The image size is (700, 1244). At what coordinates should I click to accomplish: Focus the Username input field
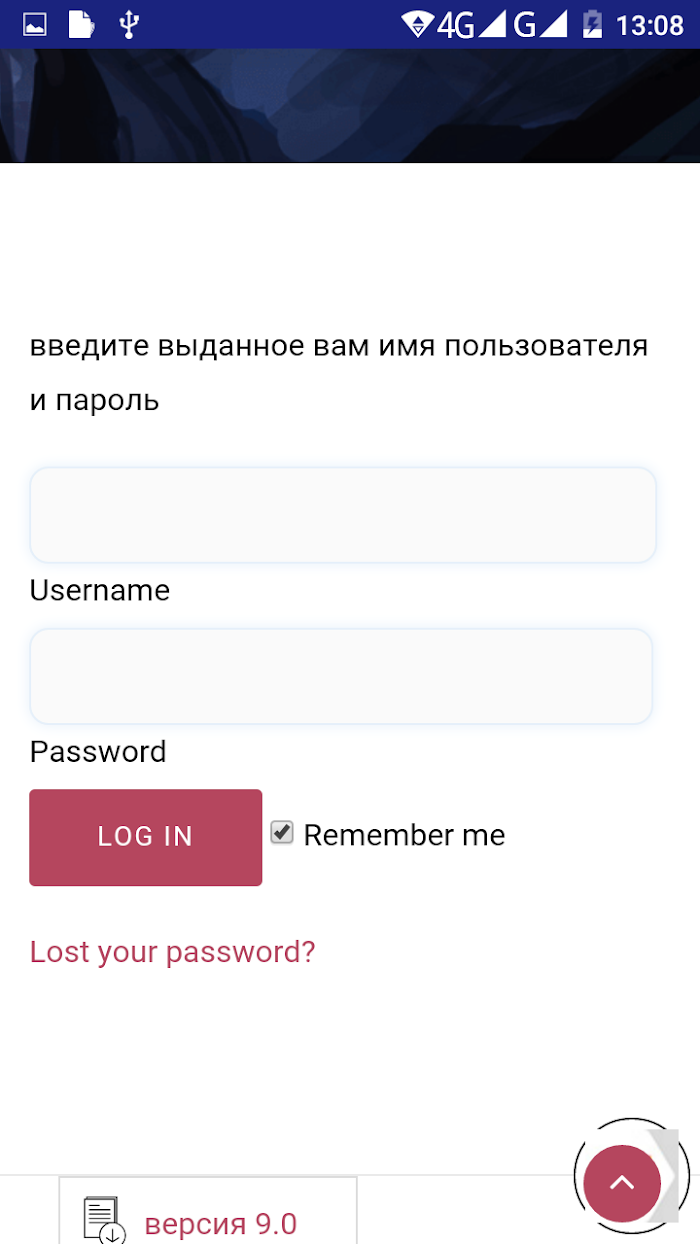coord(343,515)
